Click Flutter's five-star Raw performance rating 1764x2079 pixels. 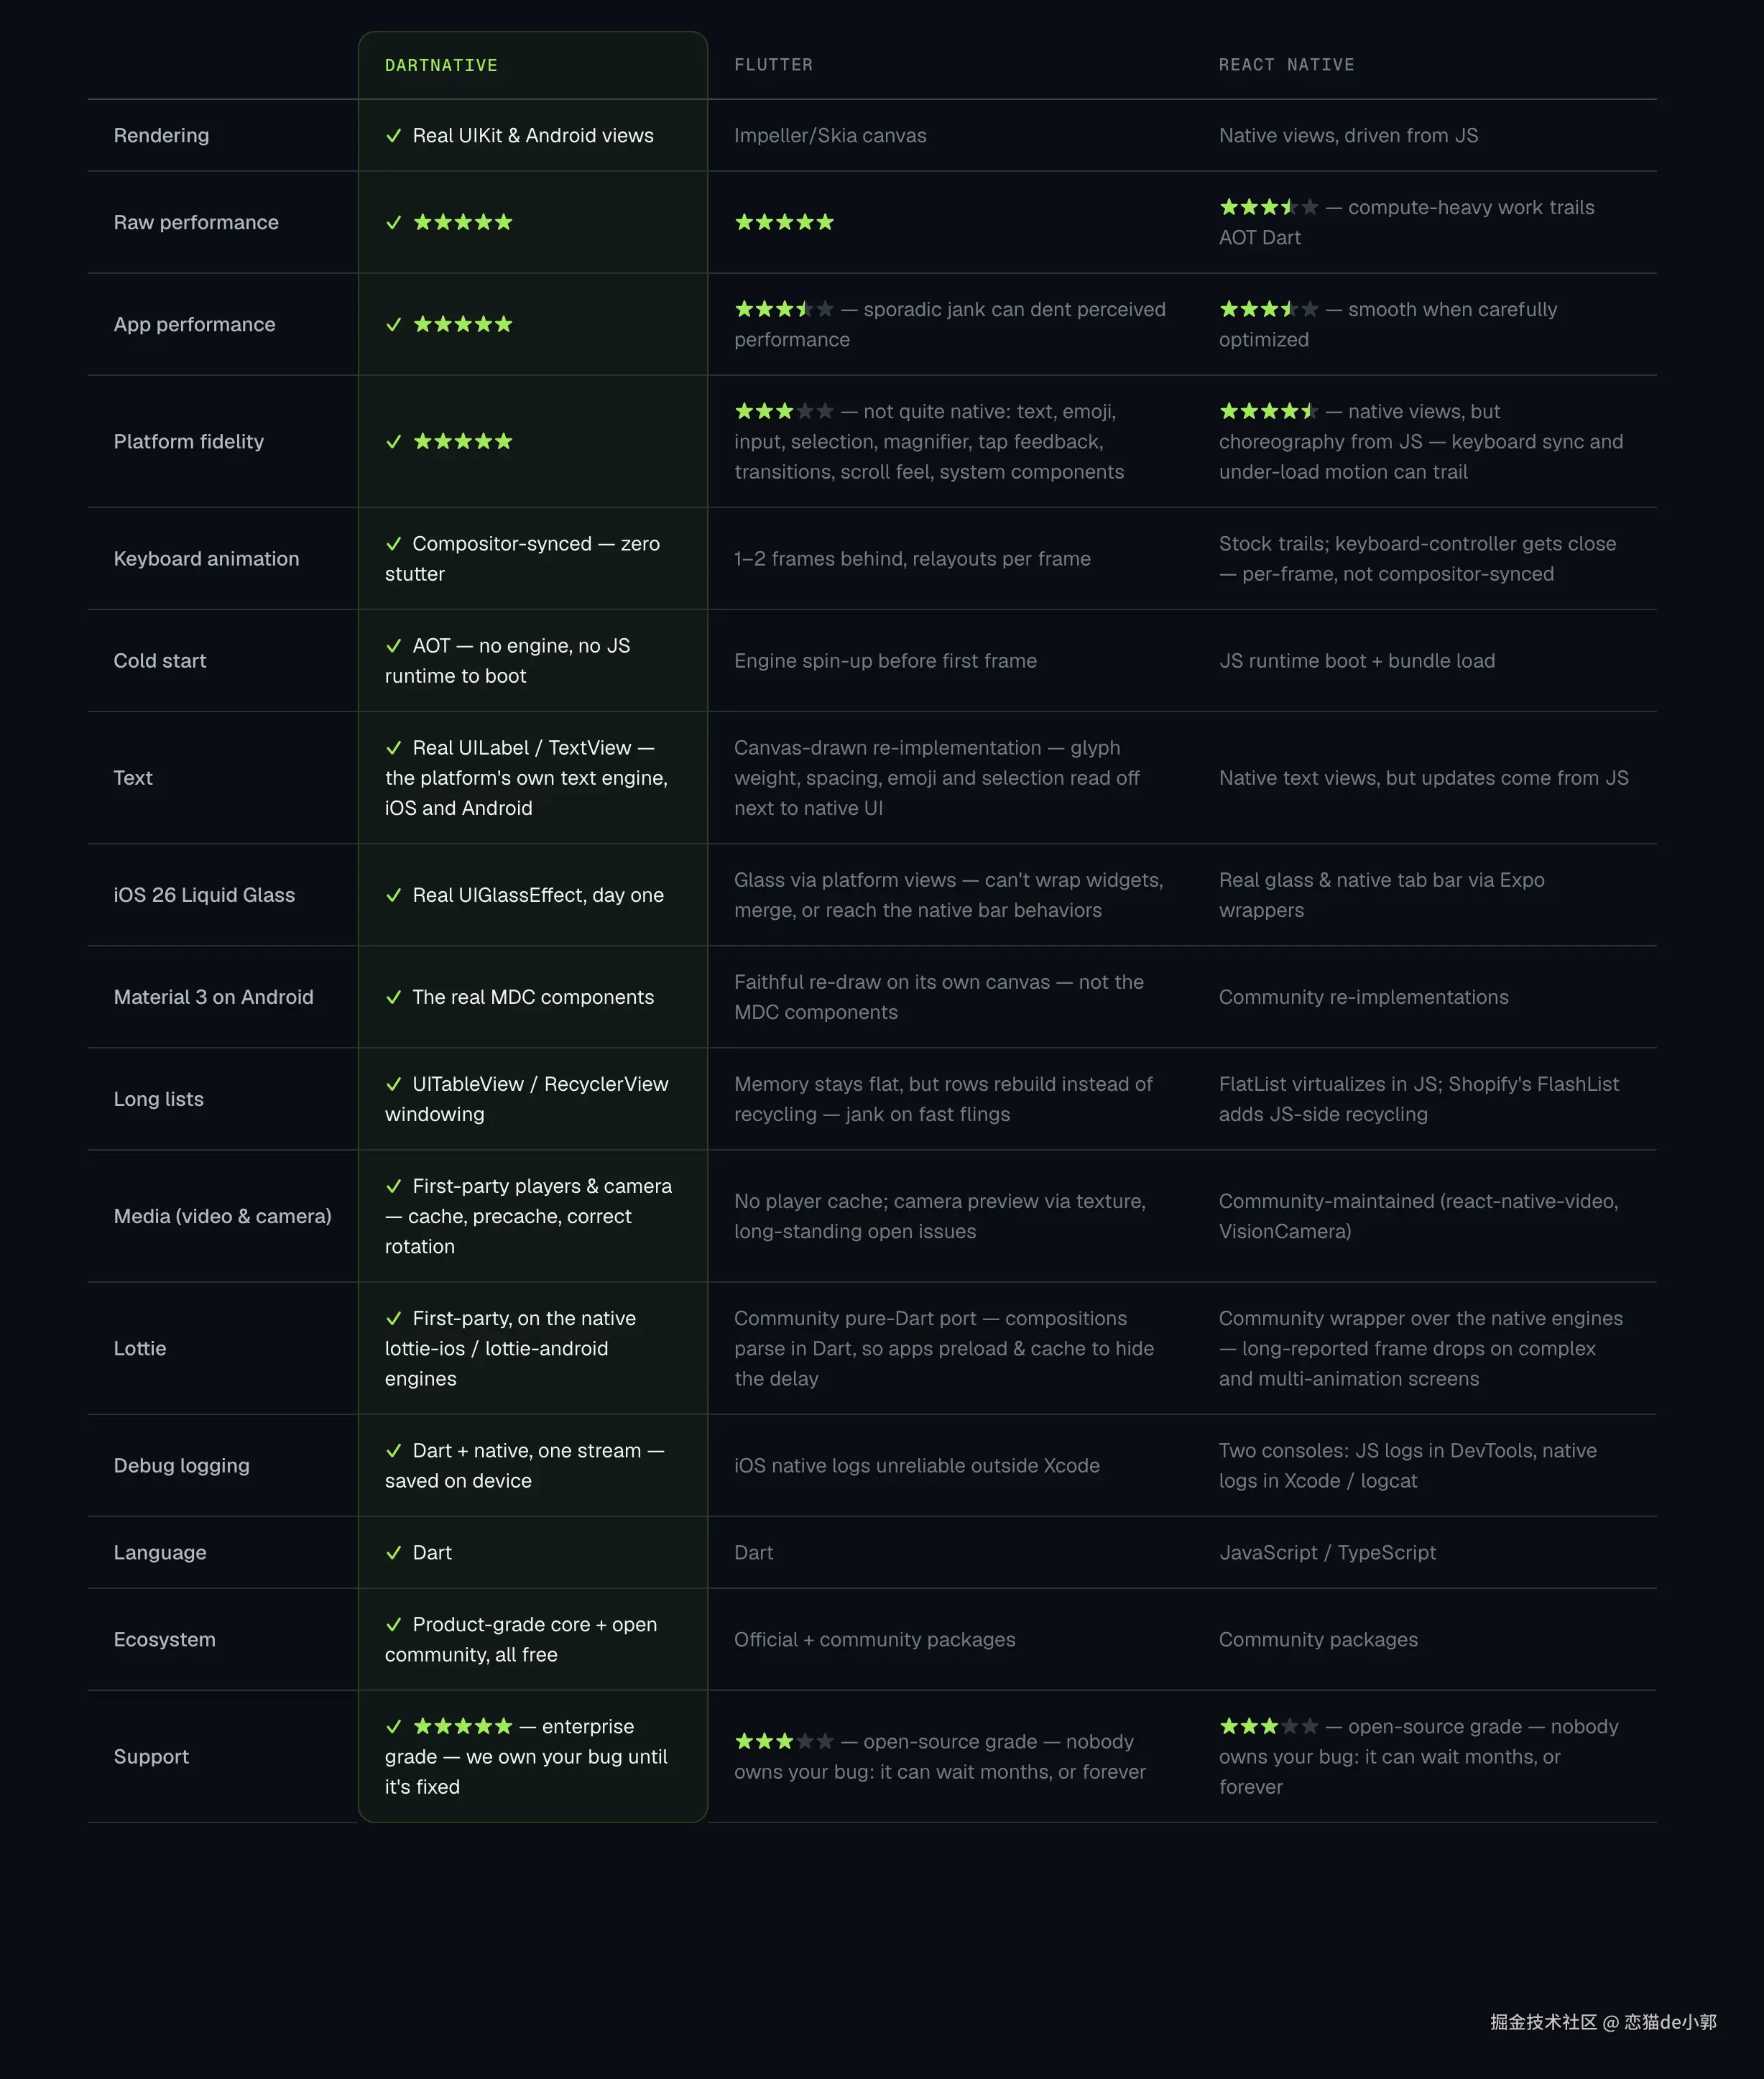click(x=784, y=222)
